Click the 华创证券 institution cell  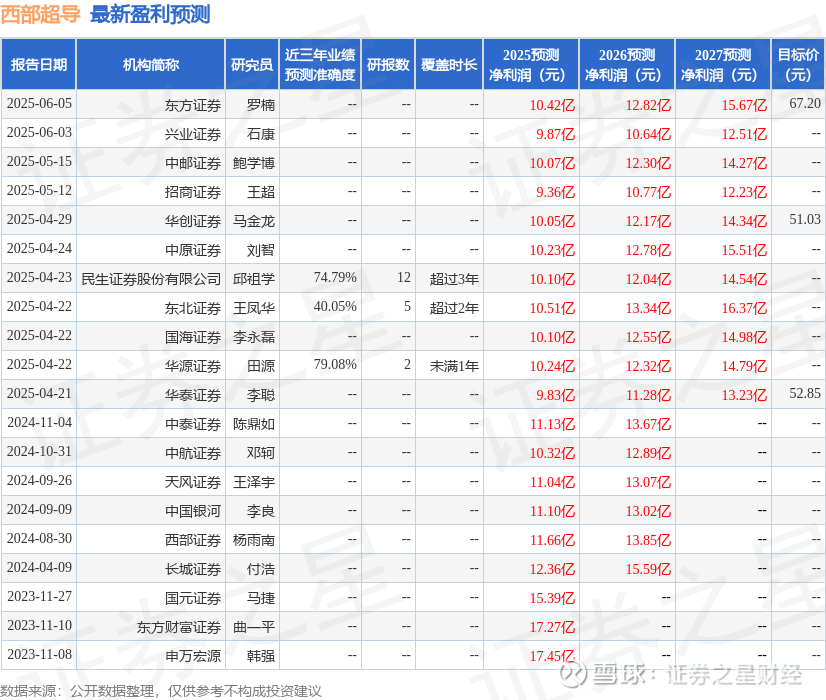[x=192, y=221]
